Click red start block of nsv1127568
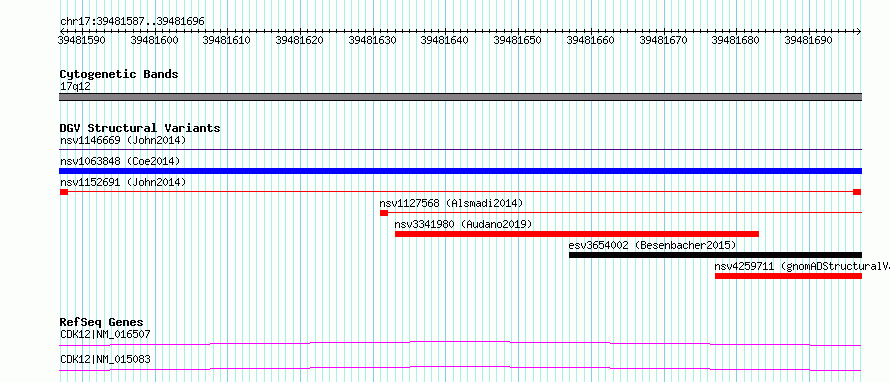This screenshot has width=890, height=382. [x=384, y=213]
